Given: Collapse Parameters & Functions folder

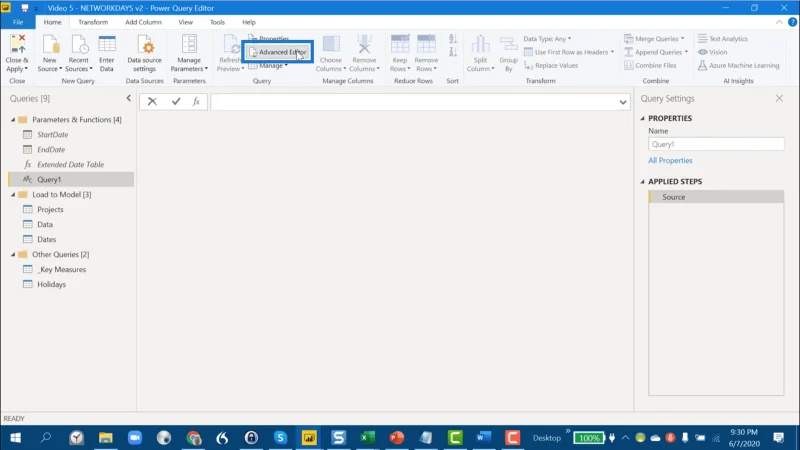Looking at the screenshot, I should [x=13, y=119].
